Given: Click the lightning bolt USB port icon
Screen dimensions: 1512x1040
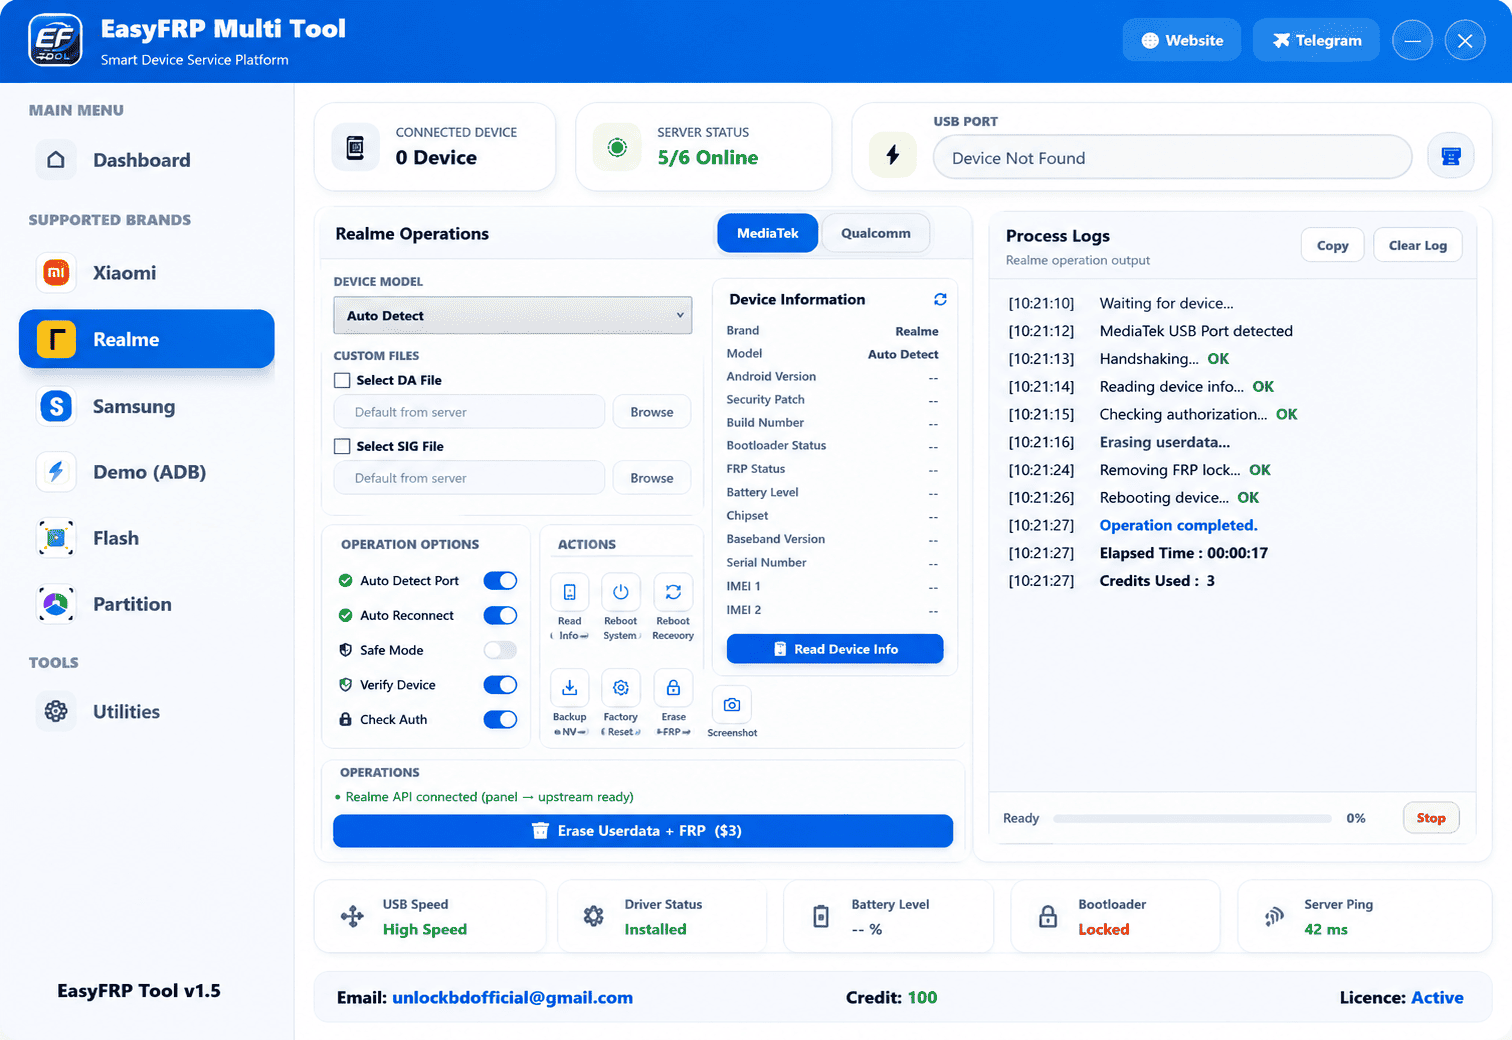Looking at the screenshot, I should [x=893, y=155].
